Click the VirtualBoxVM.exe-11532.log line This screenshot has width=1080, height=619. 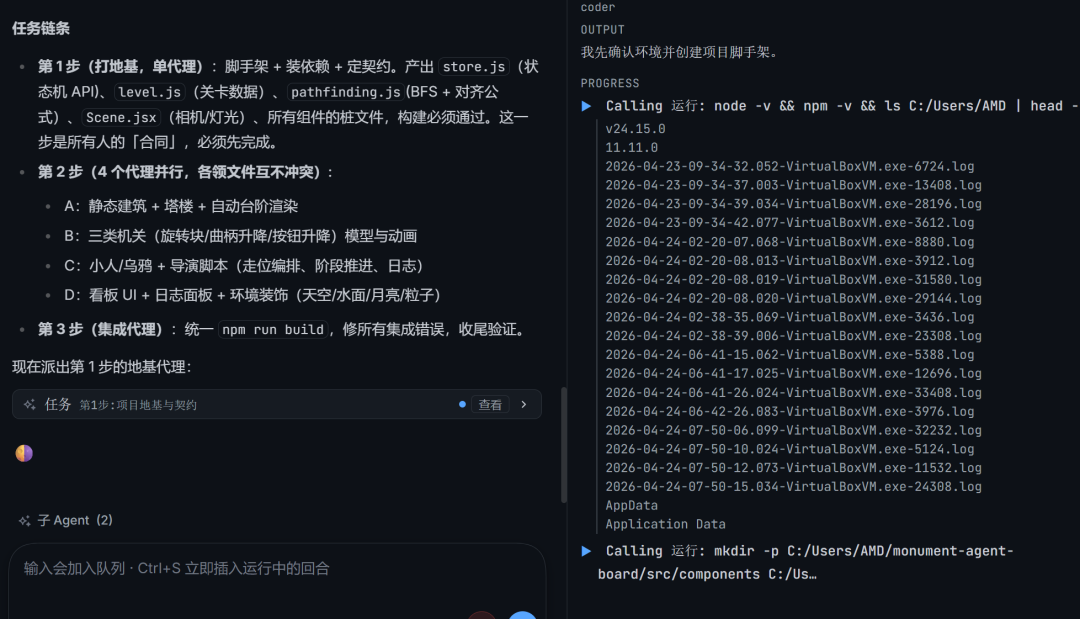click(x=793, y=468)
